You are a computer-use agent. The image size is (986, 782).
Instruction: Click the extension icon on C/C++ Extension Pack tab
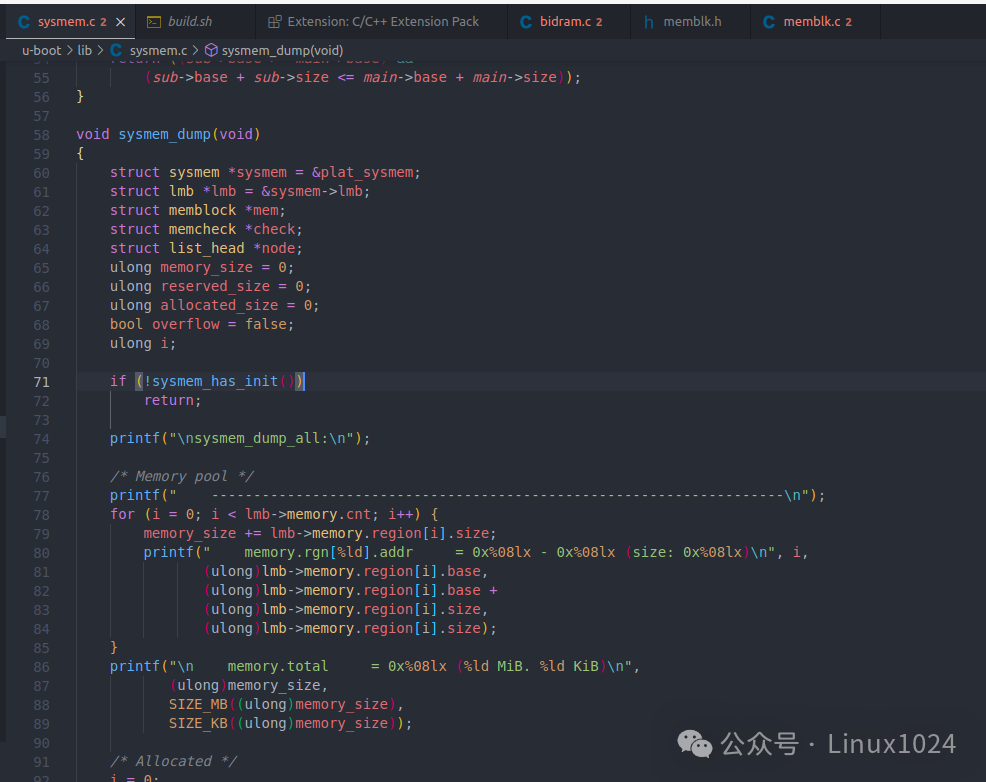click(275, 21)
